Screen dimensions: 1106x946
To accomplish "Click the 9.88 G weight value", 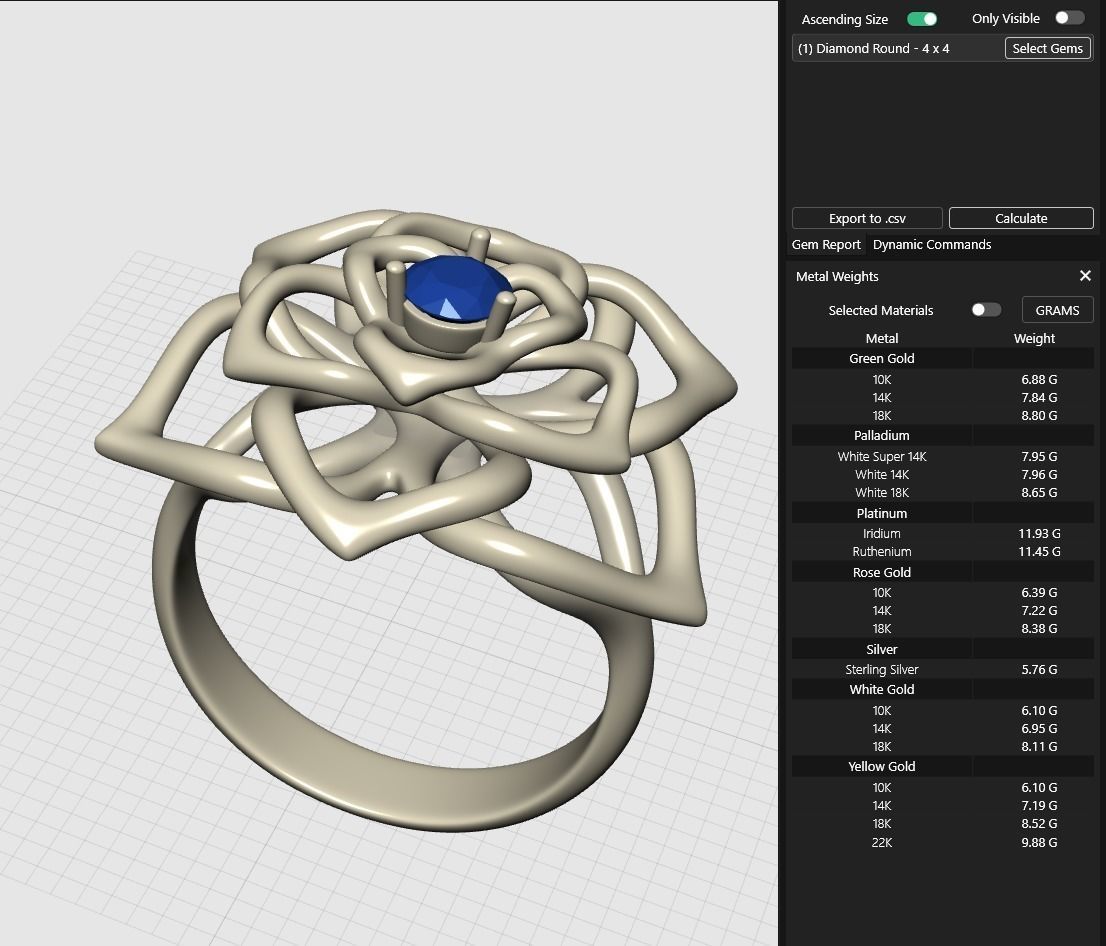I will tap(1039, 842).
